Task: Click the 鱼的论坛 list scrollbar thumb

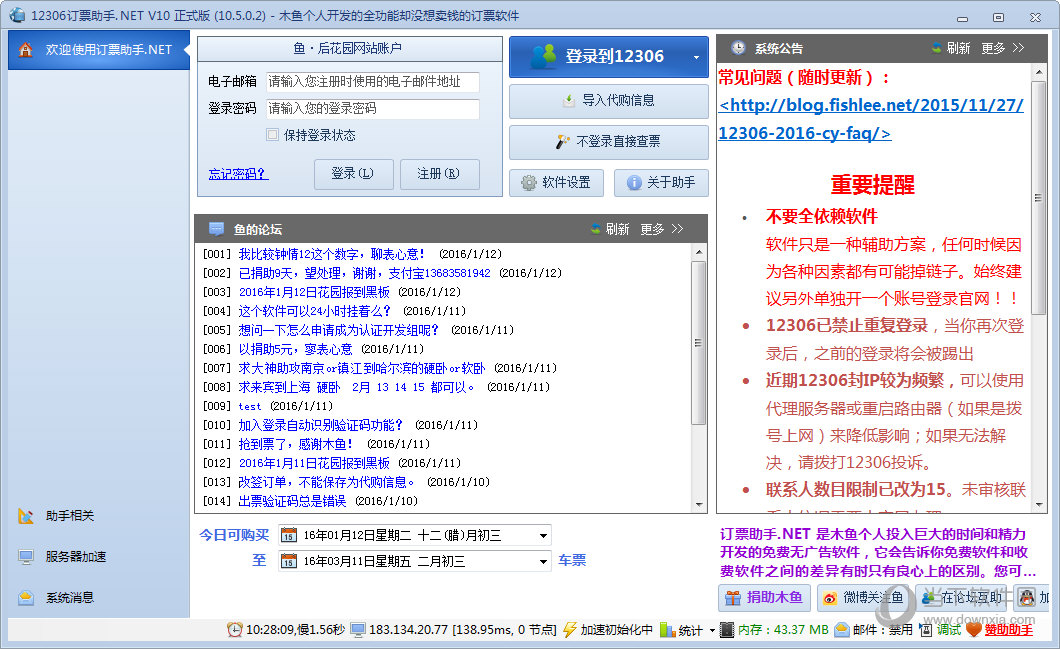Action: (x=699, y=342)
